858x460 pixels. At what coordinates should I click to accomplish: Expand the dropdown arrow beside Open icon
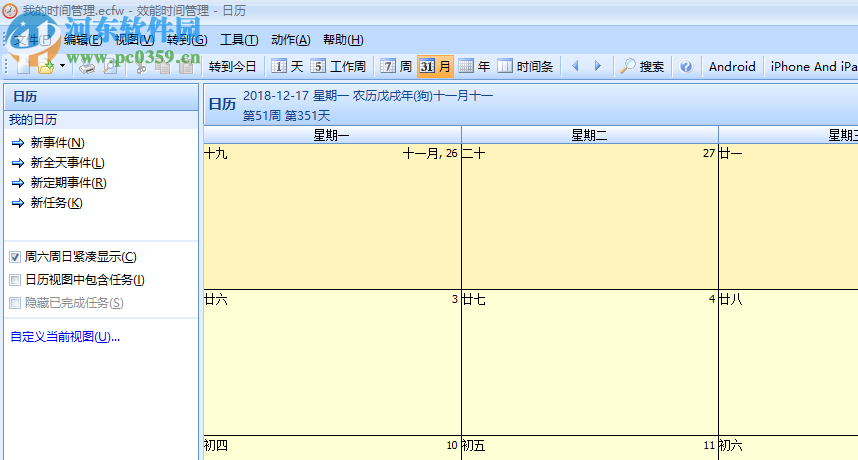[x=62, y=66]
